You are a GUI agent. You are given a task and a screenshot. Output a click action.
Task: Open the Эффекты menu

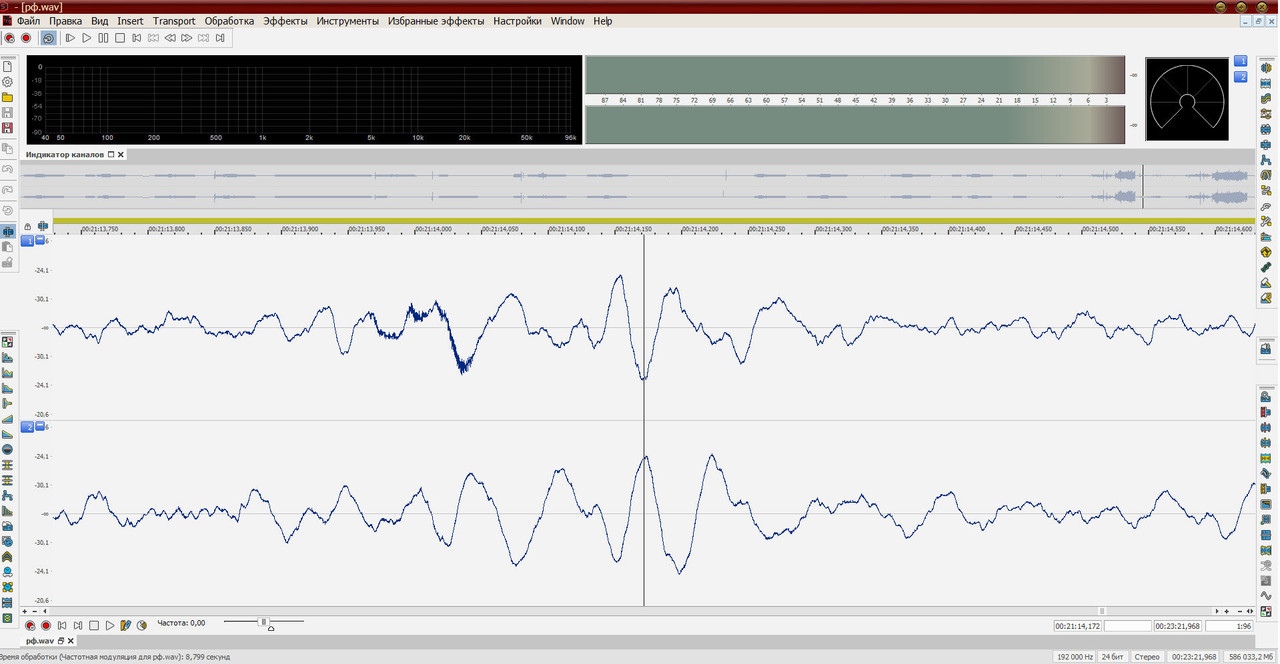pos(286,21)
